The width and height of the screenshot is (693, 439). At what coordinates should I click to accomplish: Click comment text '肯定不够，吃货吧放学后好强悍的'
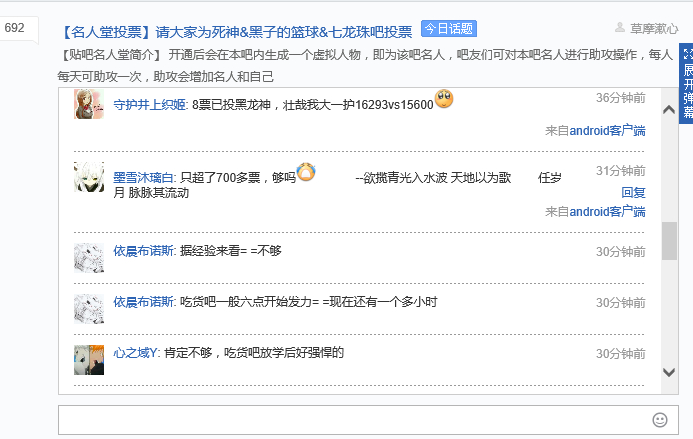pyautogui.click(x=254, y=353)
